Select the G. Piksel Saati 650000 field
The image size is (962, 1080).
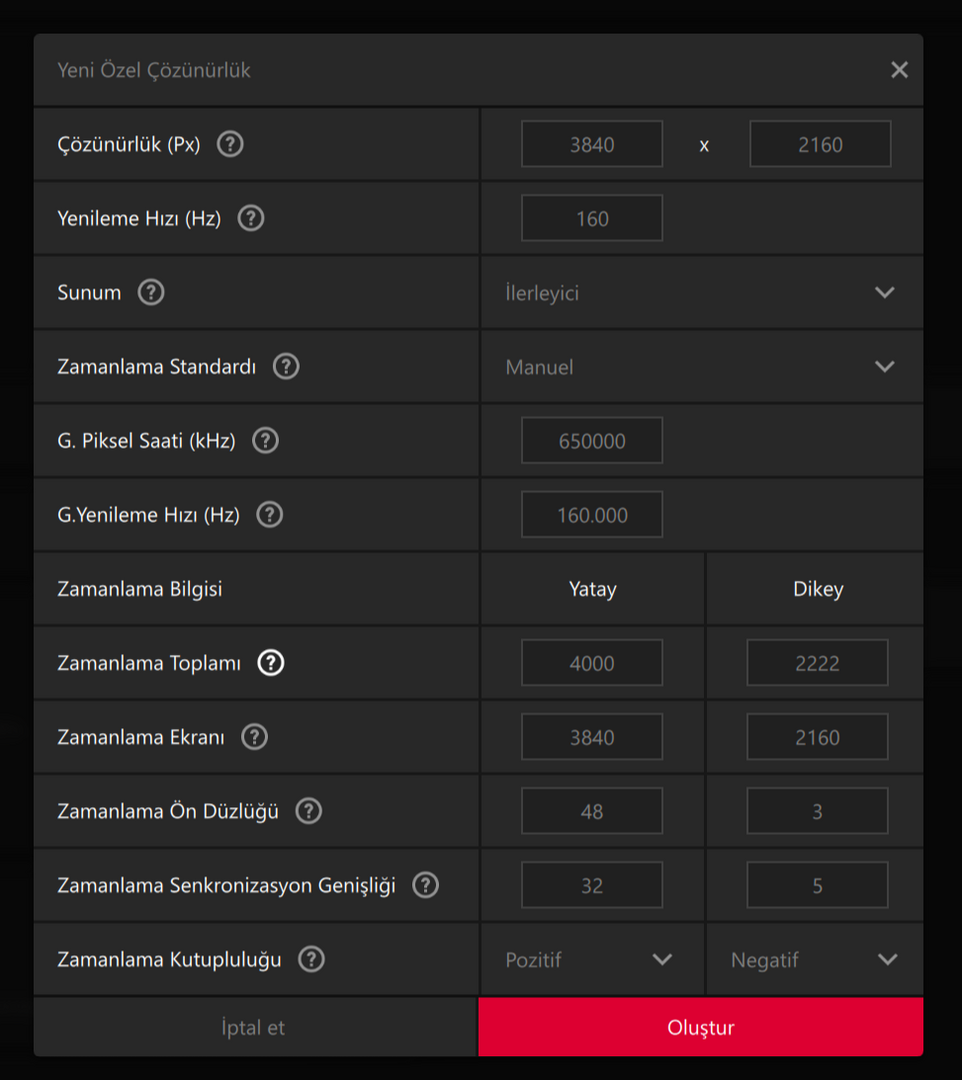[592, 441]
